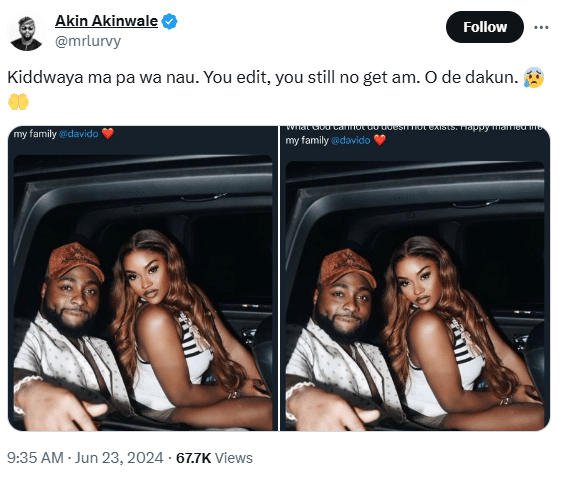Click the 67.7K Views count
Image resolution: width=564 pixels, height=484 pixels.
tap(214, 458)
